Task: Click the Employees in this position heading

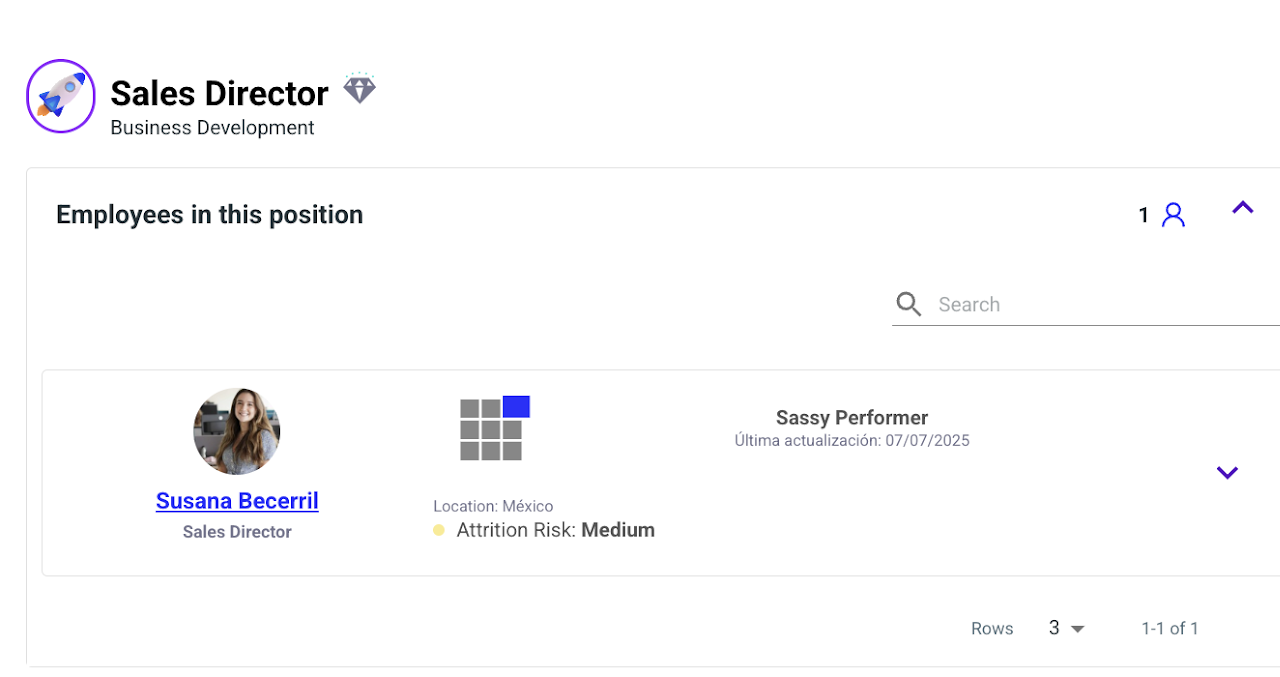Action: (209, 215)
